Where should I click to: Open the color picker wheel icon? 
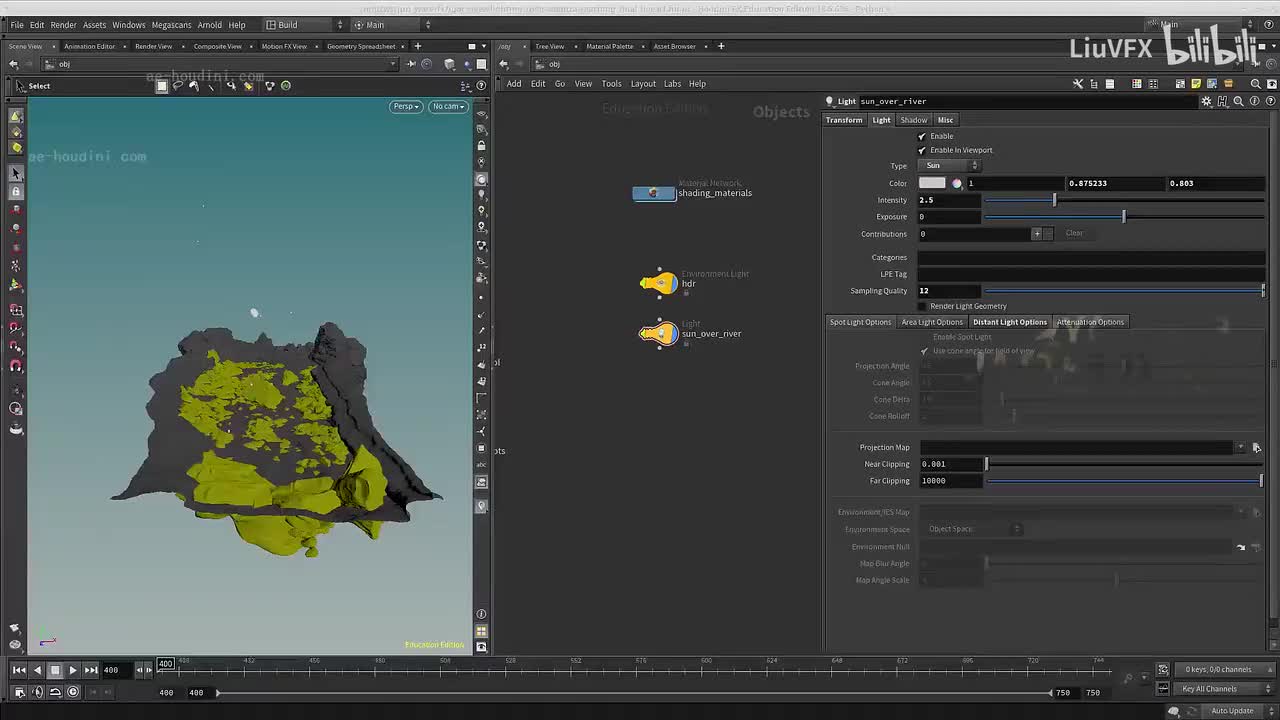pos(957,183)
